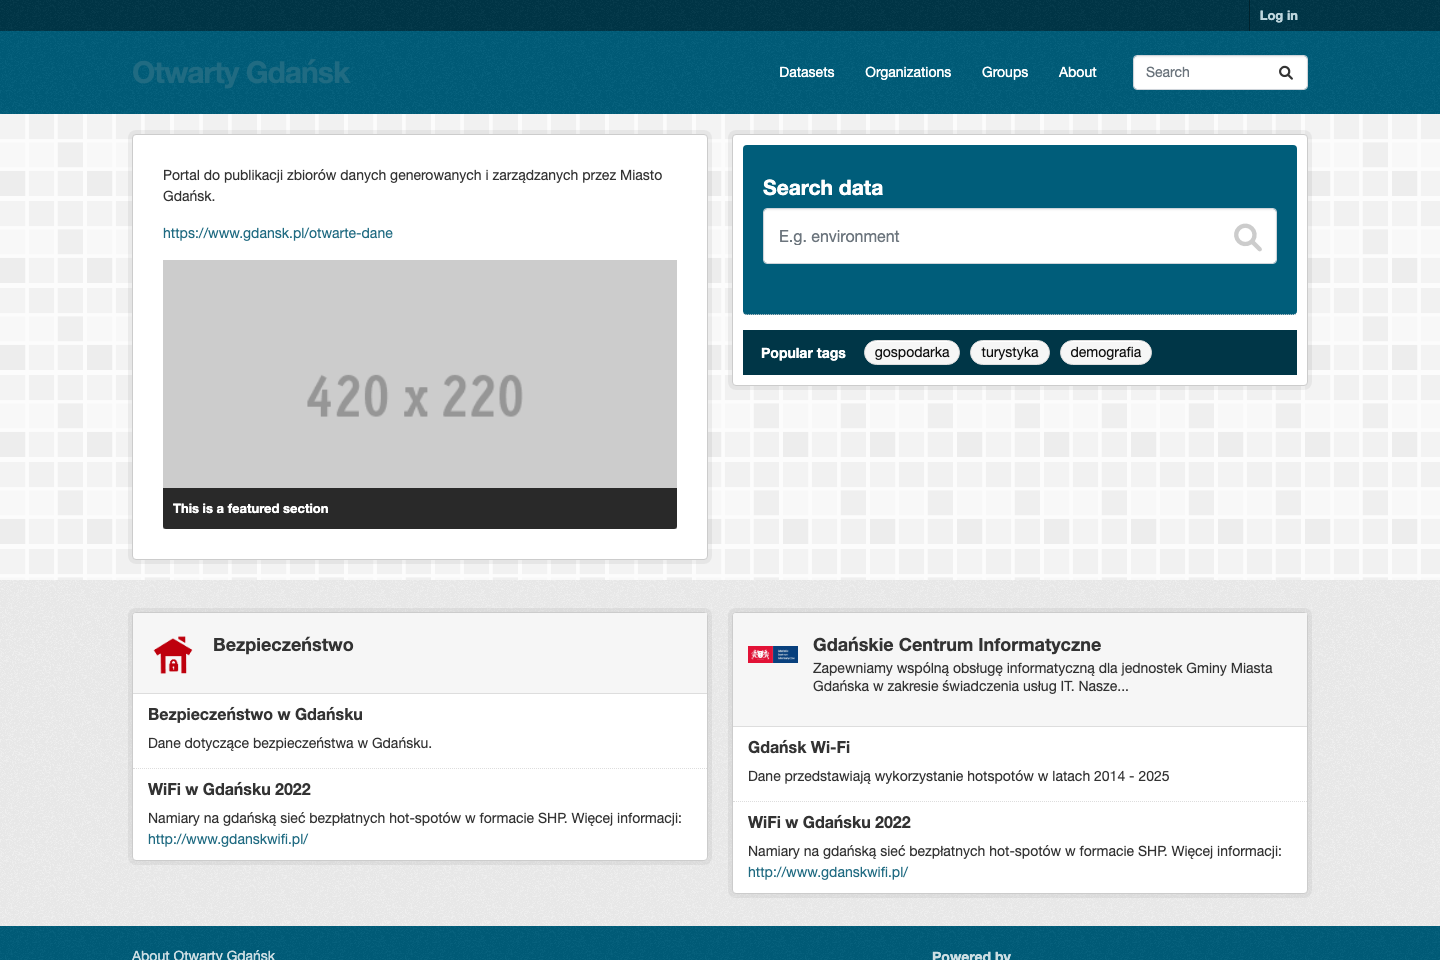Click the Log in link
This screenshot has height=960, width=1440.
(x=1278, y=15)
